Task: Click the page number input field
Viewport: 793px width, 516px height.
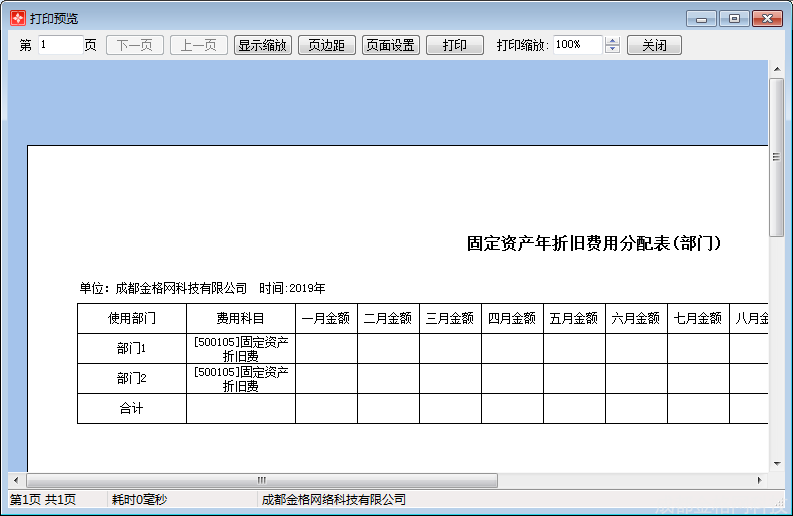Action: [60, 45]
